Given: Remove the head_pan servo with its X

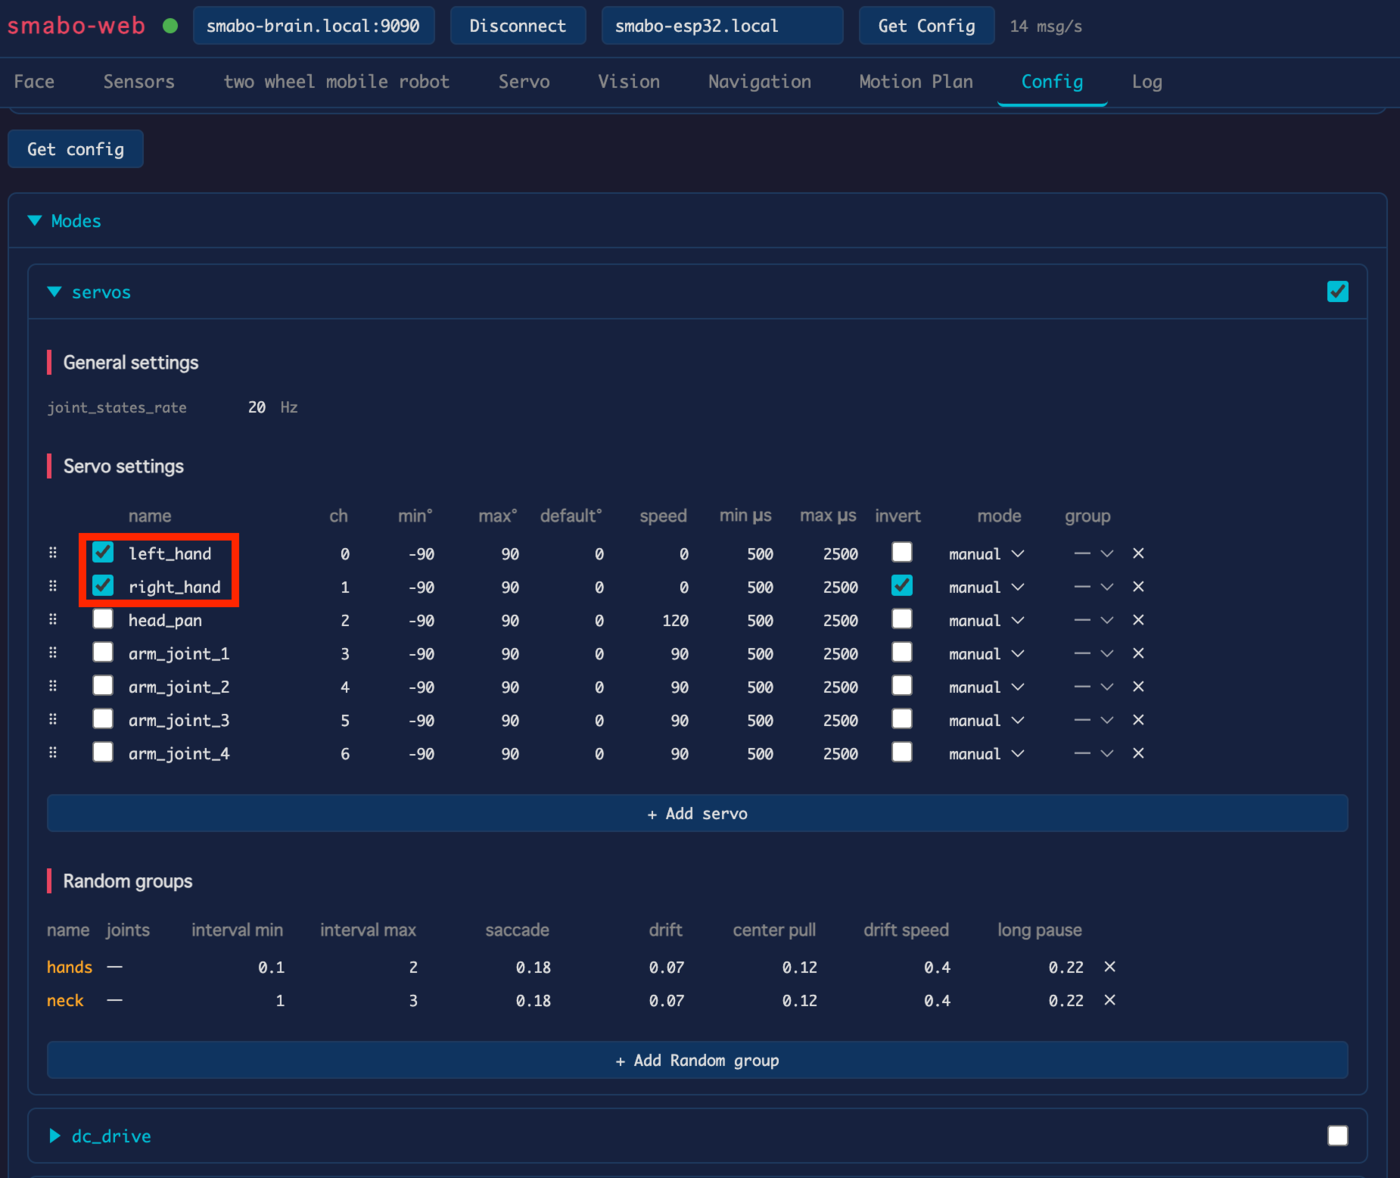Looking at the screenshot, I should [1138, 620].
